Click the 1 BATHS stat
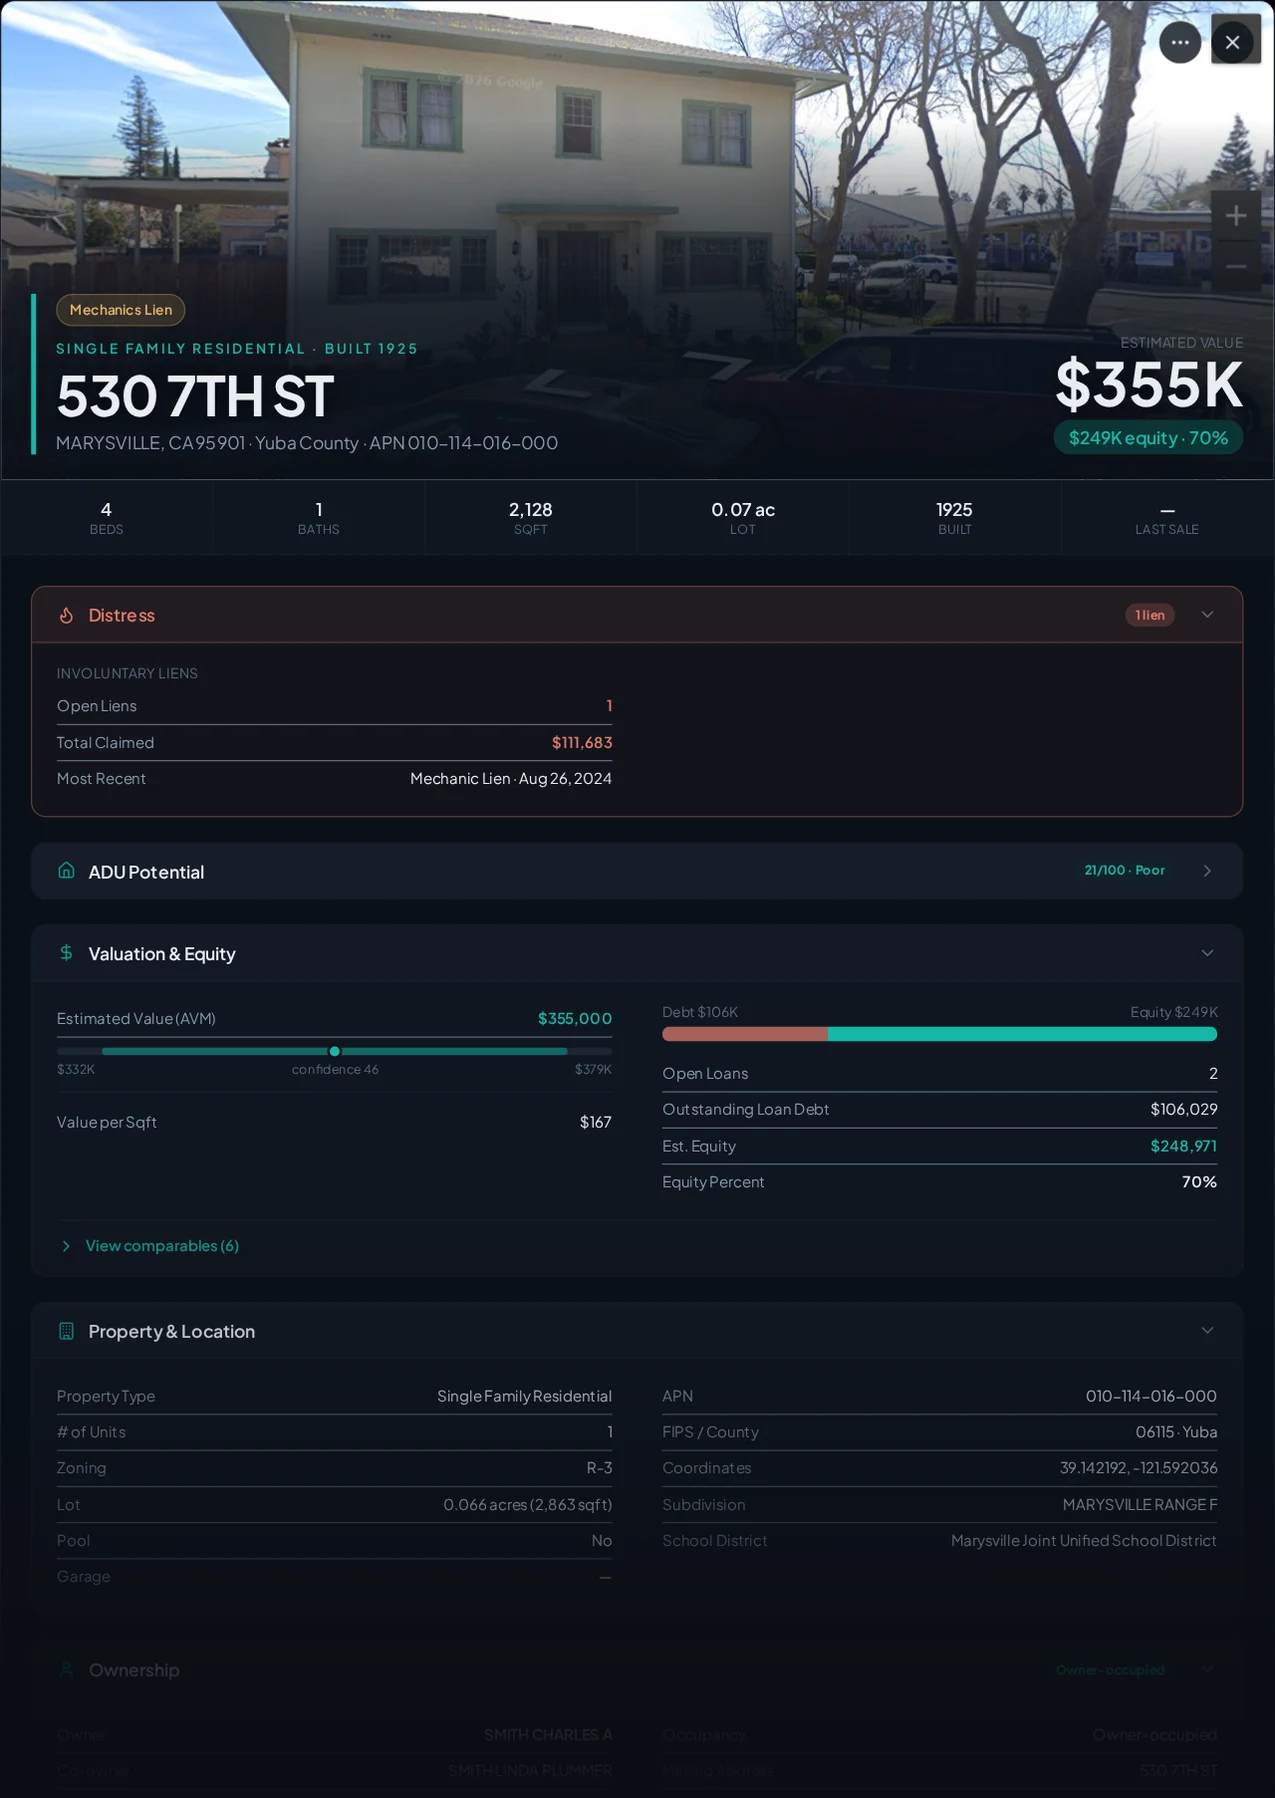1275x1798 pixels. click(x=318, y=518)
